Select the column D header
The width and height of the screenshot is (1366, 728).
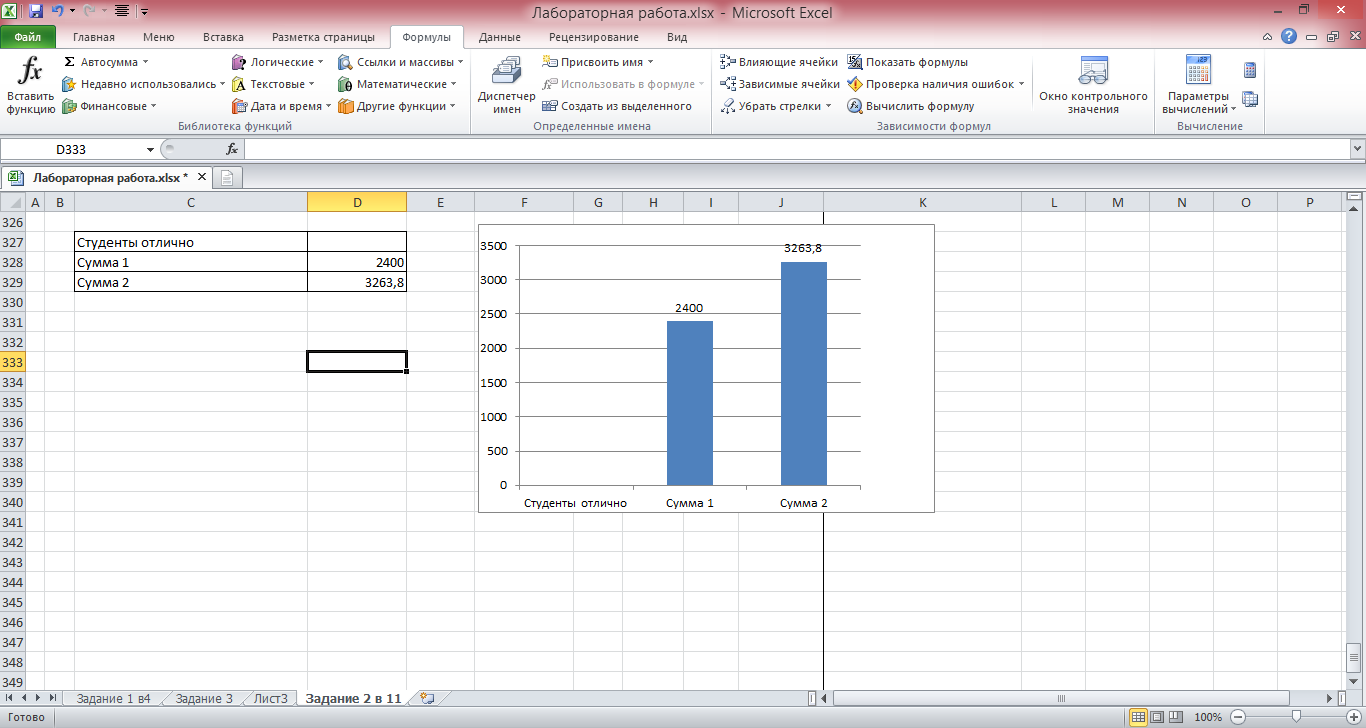pos(357,202)
